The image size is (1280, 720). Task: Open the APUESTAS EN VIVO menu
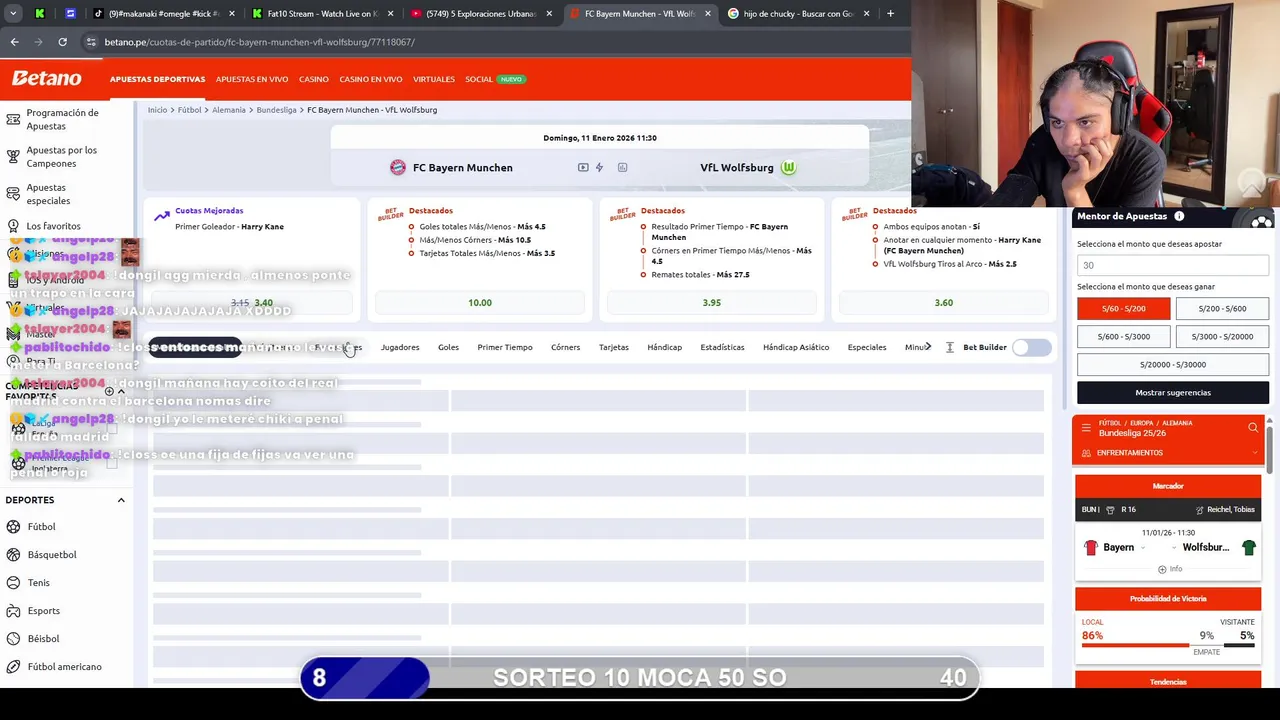point(252,79)
